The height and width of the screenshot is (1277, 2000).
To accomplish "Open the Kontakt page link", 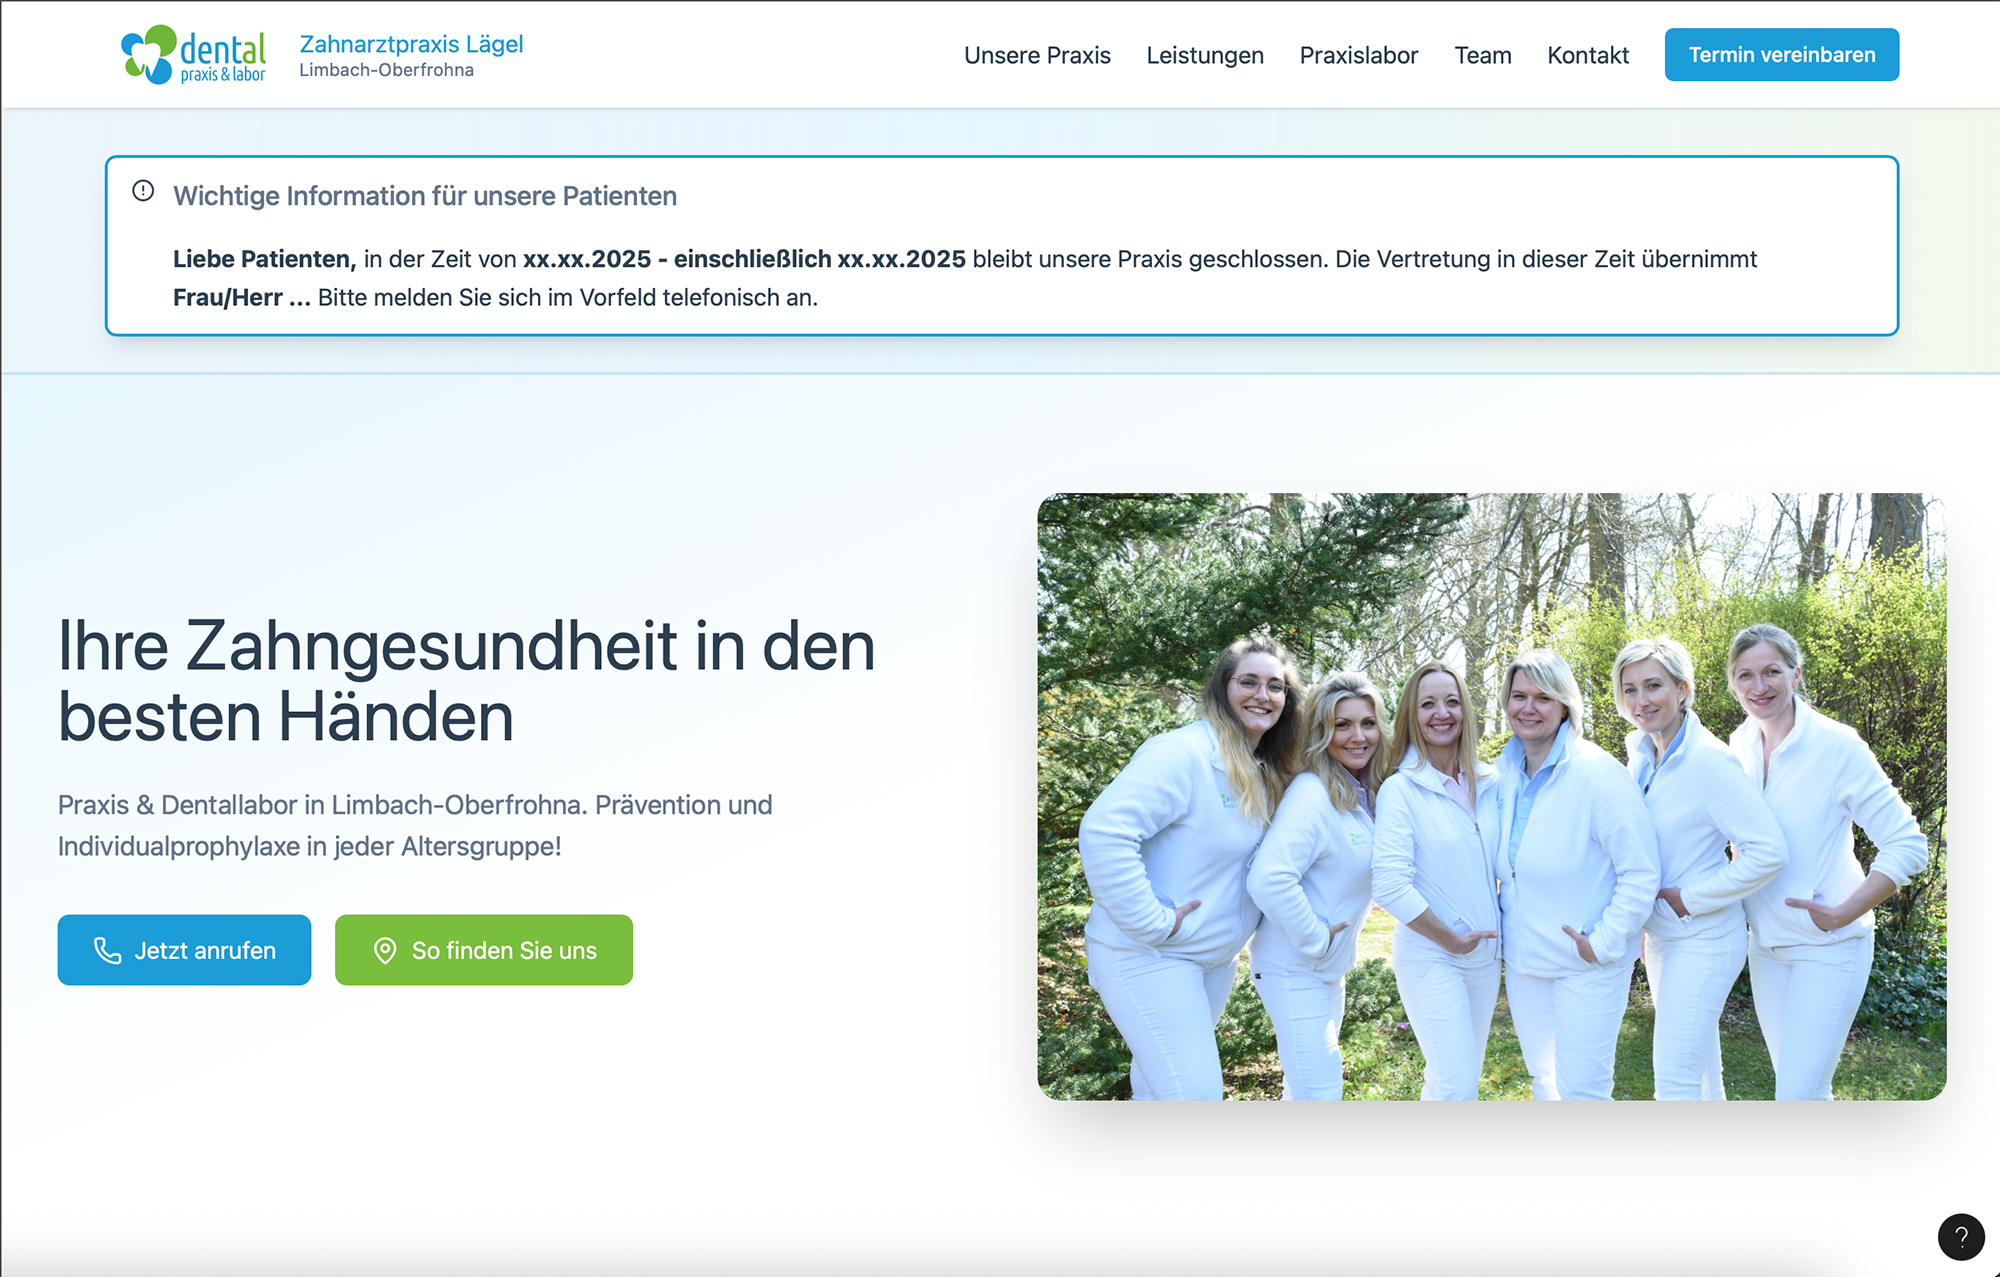I will [1587, 55].
